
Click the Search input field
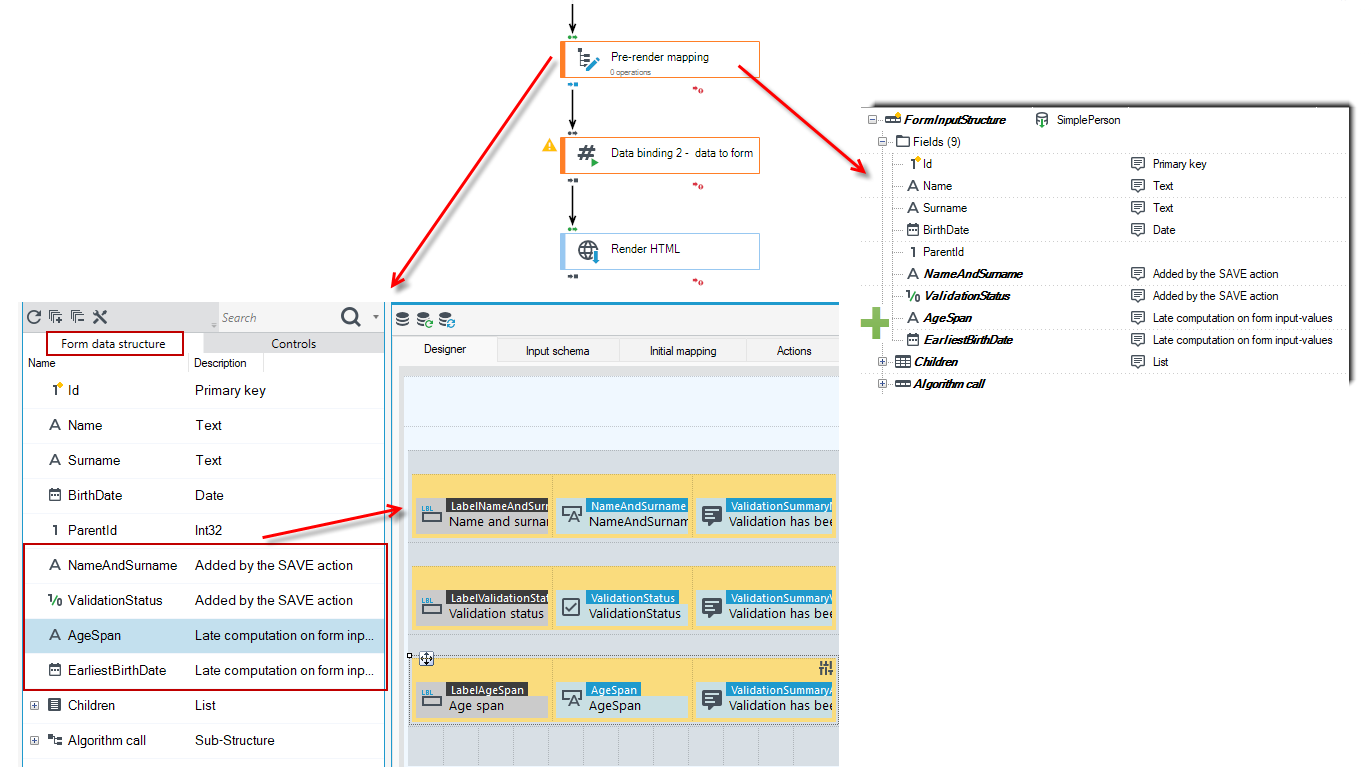pos(277,318)
